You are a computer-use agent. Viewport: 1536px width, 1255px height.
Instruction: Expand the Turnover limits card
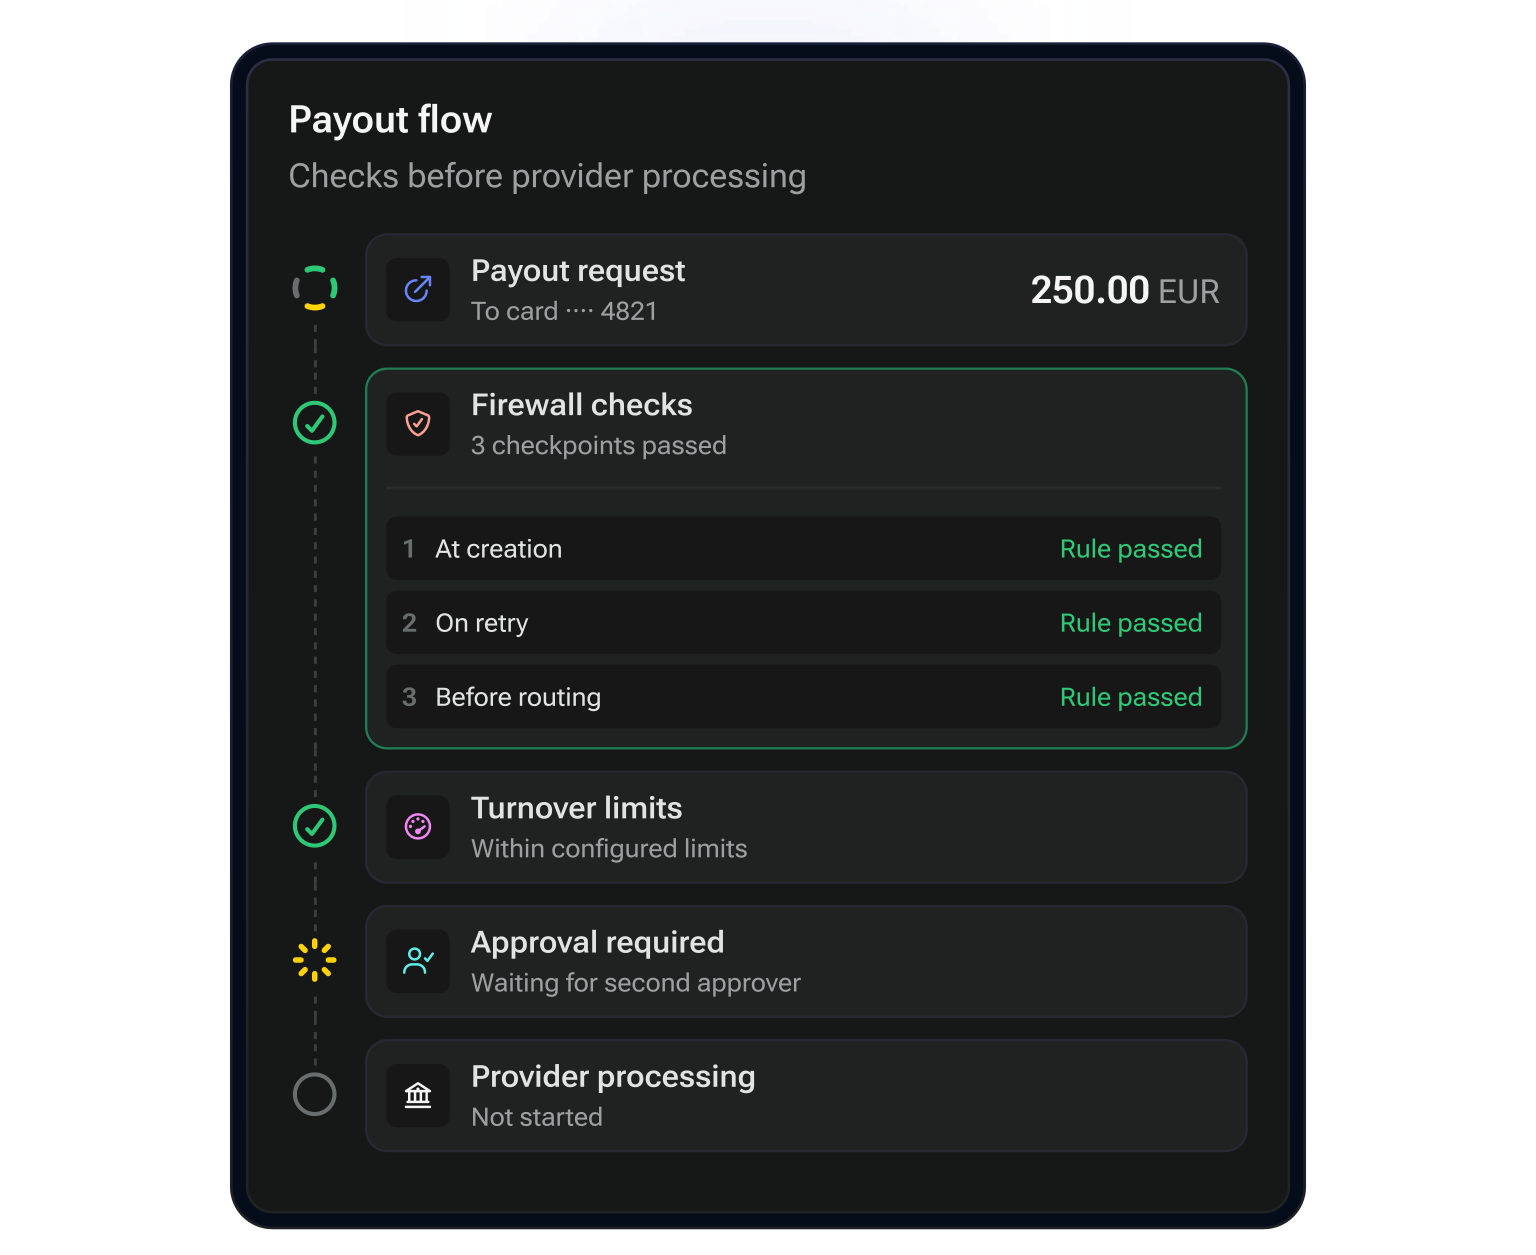coord(806,827)
